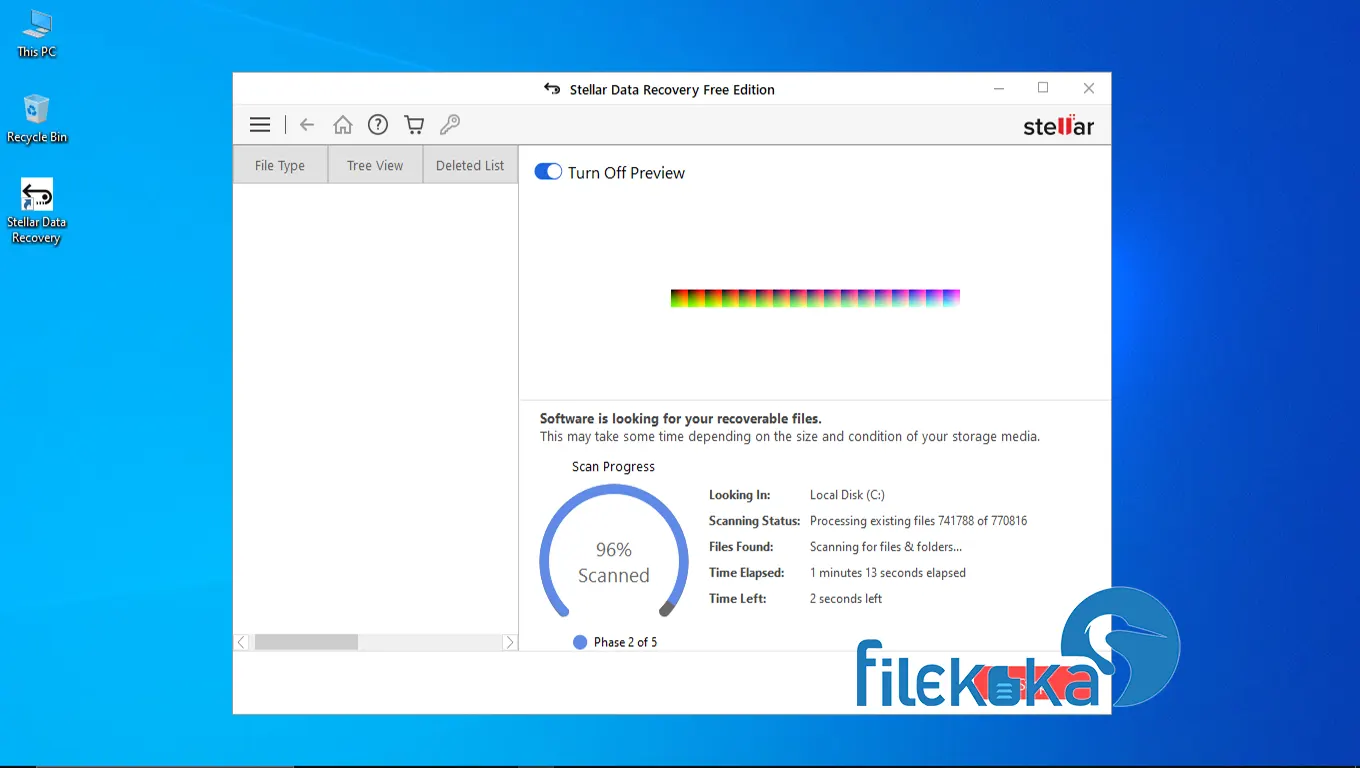This screenshot has width=1360, height=768.
Task: Switch to the Tree View tab
Action: [x=375, y=165]
